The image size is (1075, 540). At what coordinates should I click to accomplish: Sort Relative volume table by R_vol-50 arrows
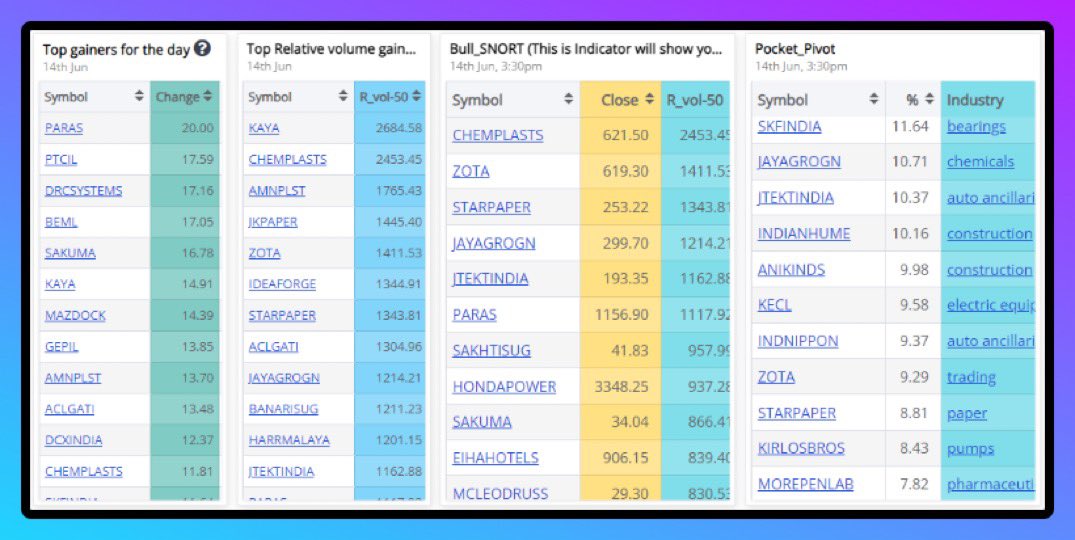(416, 97)
